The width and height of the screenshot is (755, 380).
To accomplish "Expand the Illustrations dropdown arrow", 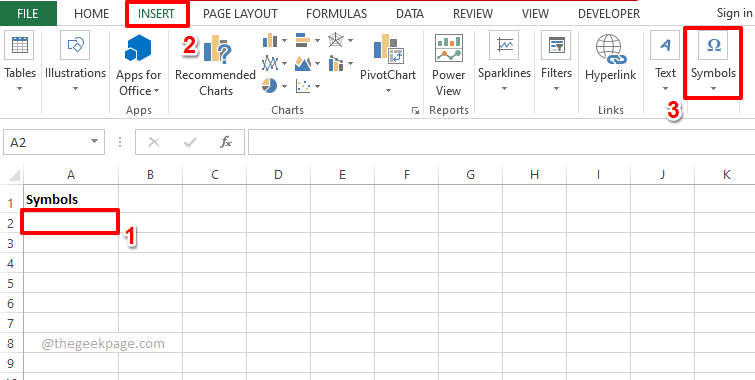I will tap(75, 89).
